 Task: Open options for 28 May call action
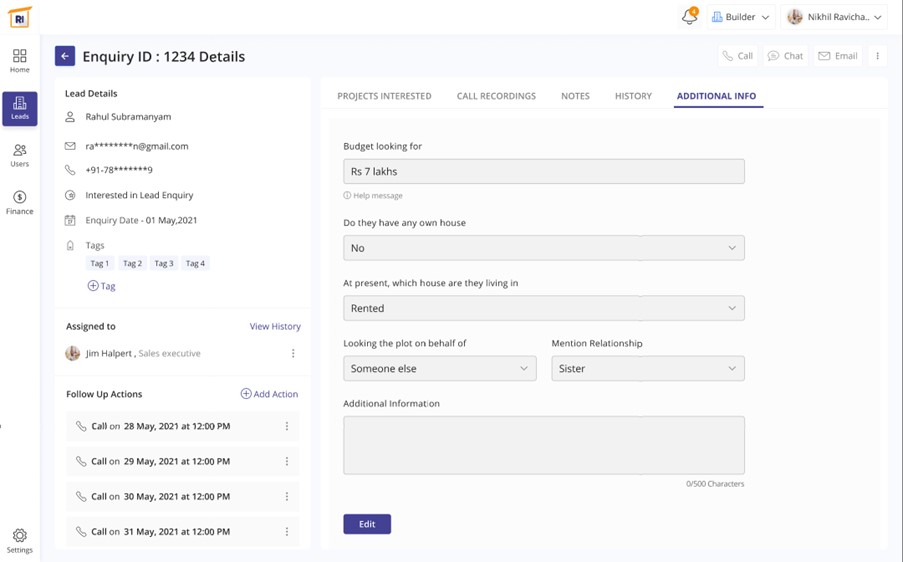(x=287, y=426)
